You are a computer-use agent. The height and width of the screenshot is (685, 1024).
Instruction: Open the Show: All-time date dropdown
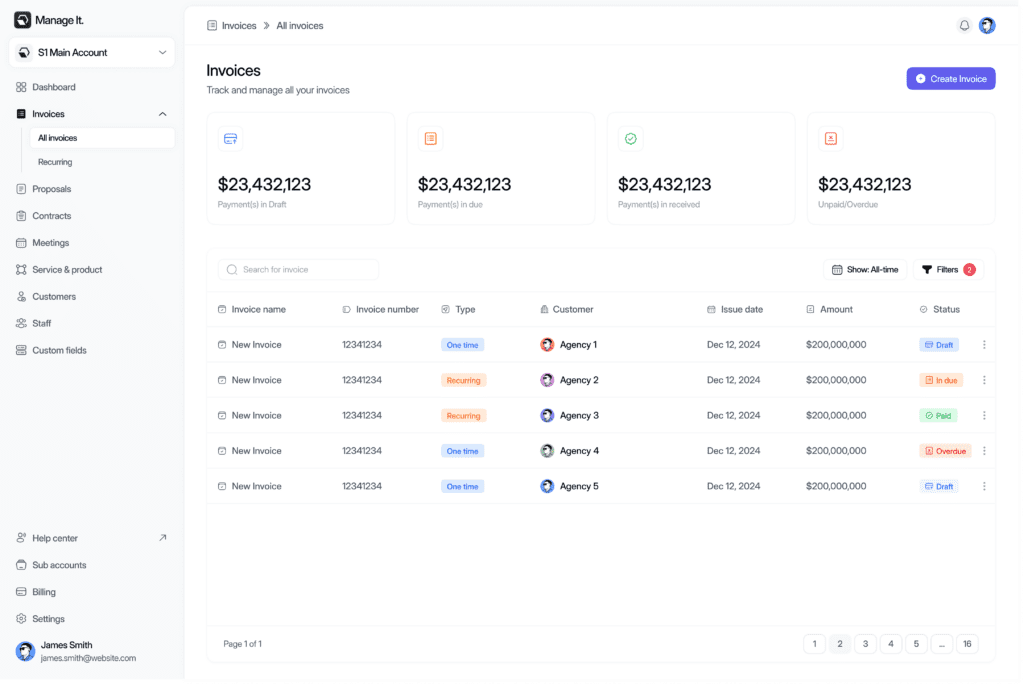coord(865,270)
